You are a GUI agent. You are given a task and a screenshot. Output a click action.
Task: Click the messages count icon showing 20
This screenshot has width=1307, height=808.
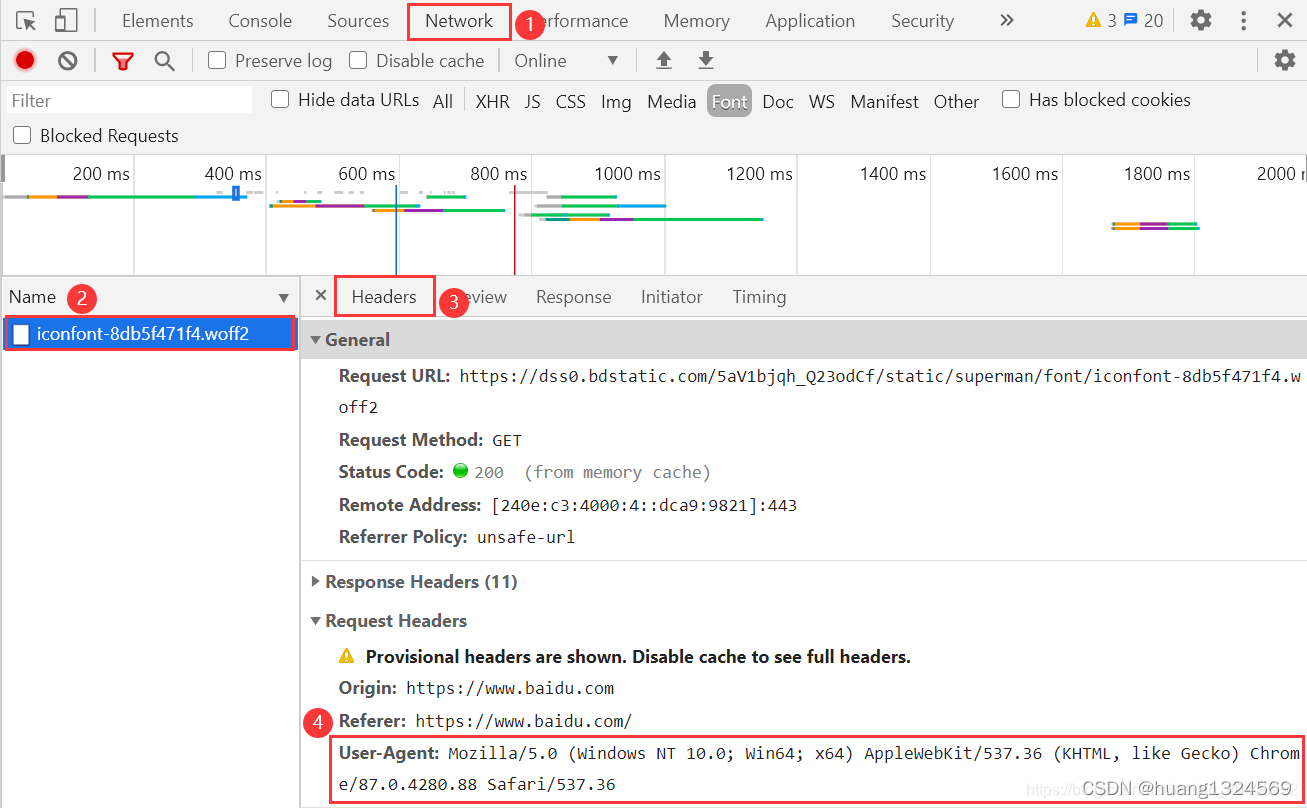pyautogui.click(x=1143, y=20)
